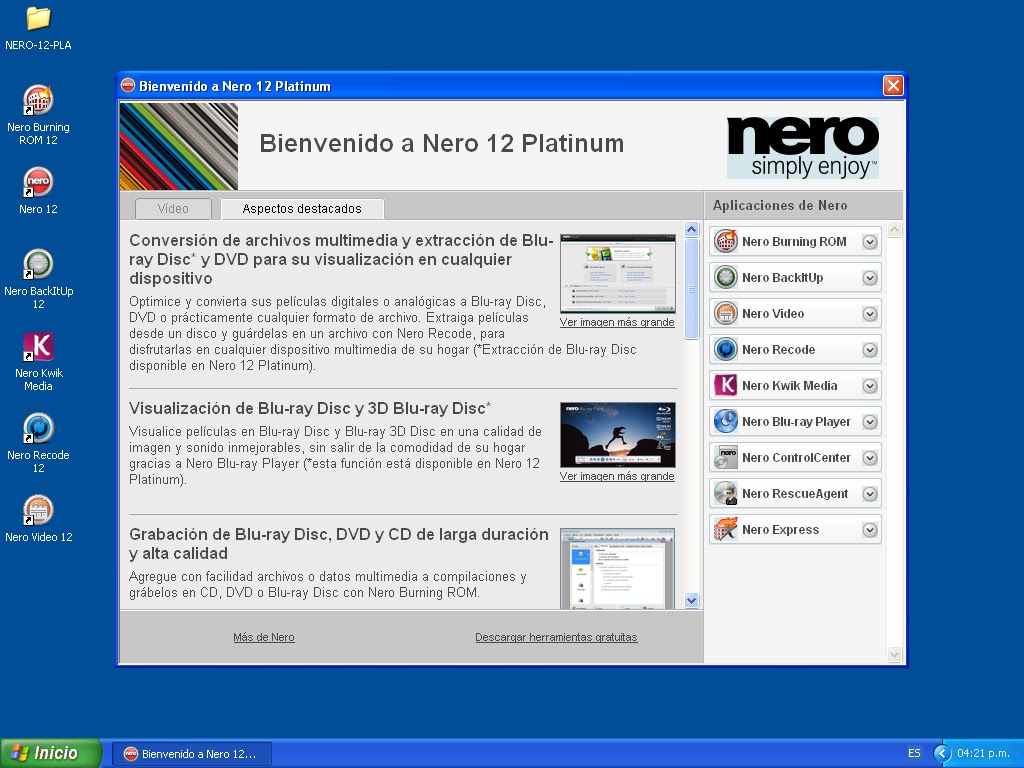Click the Blu-ray Player preview thumbnail
The height and width of the screenshot is (768, 1024).
pos(617,434)
